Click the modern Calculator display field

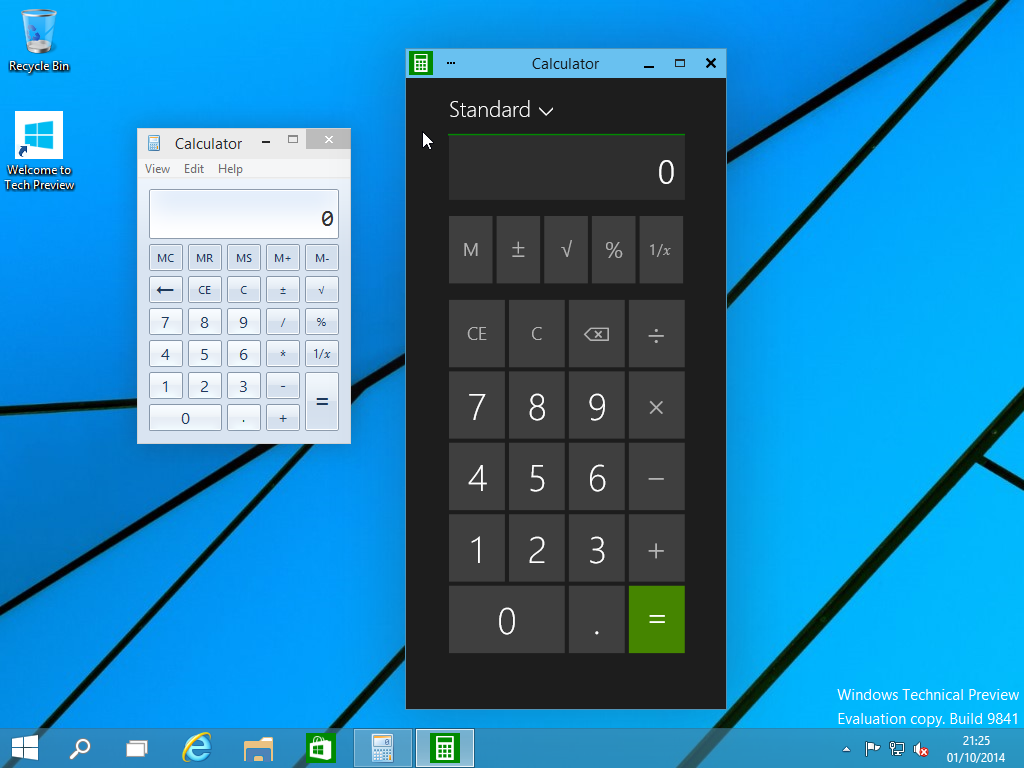(x=566, y=167)
